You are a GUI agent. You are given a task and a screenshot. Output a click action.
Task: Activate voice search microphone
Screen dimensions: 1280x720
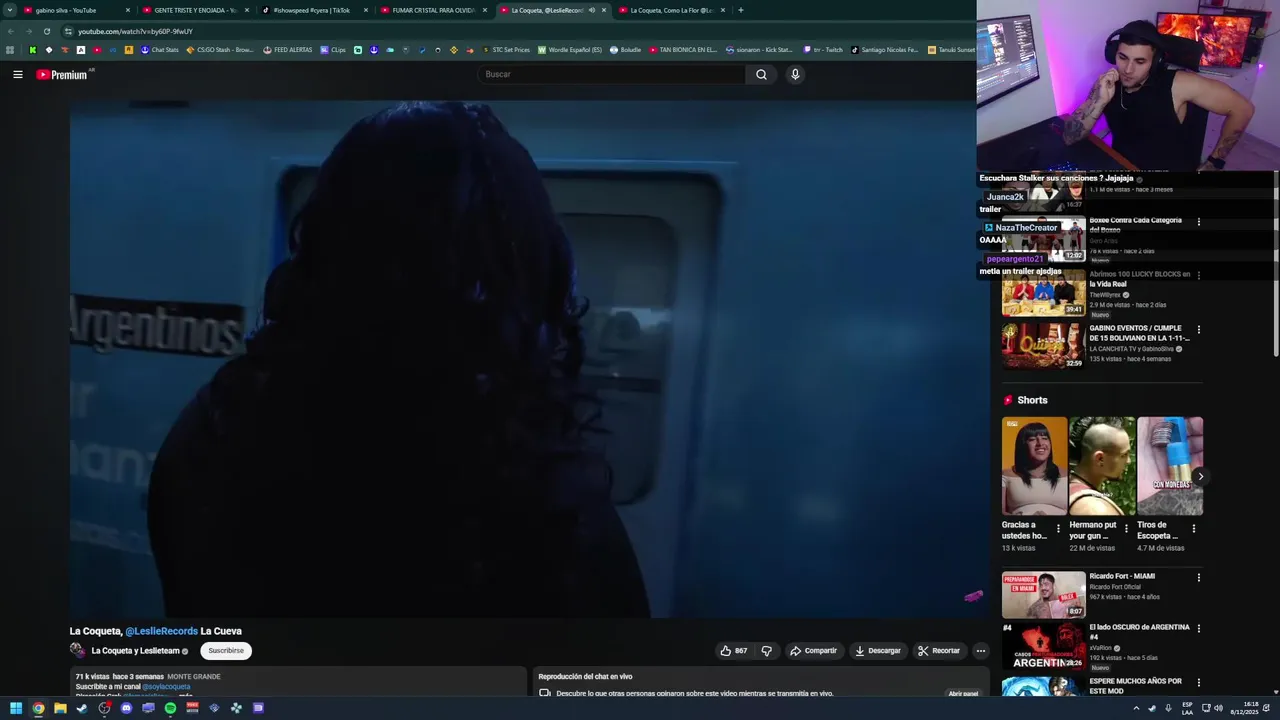click(x=795, y=74)
